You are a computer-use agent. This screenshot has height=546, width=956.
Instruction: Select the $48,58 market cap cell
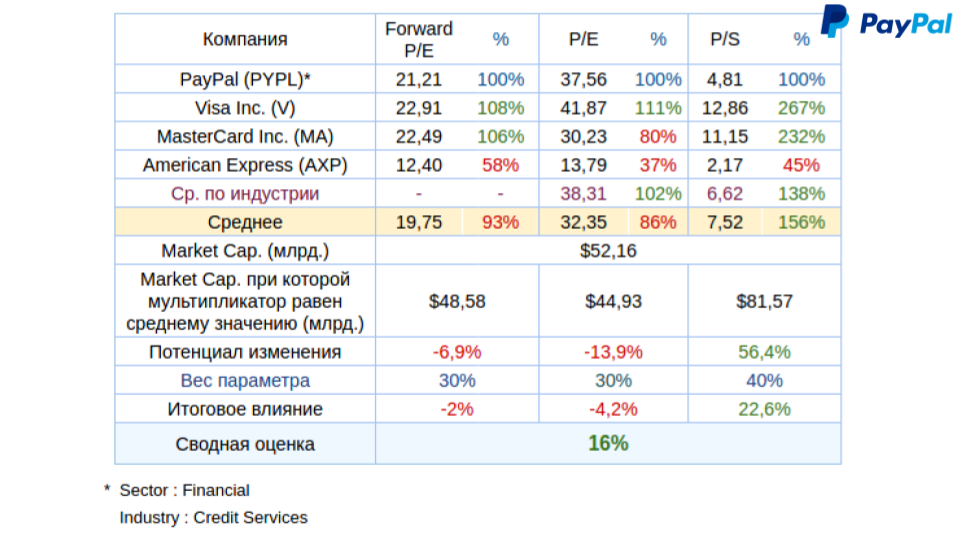point(457,301)
